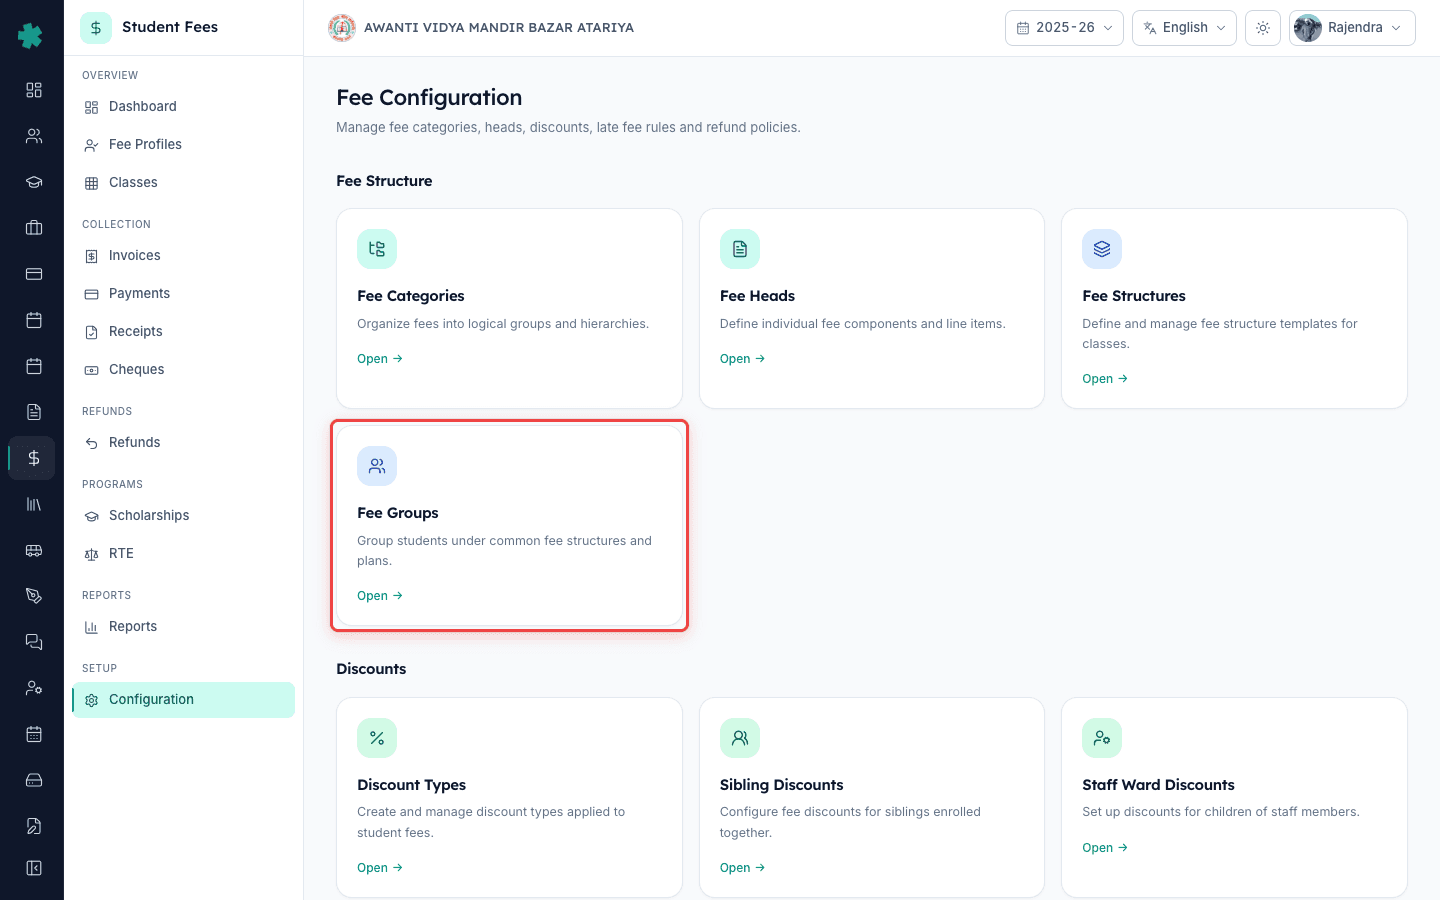This screenshot has width=1440, height=900.
Task: Click the Fee Heads card title
Action: tap(757, 296)
